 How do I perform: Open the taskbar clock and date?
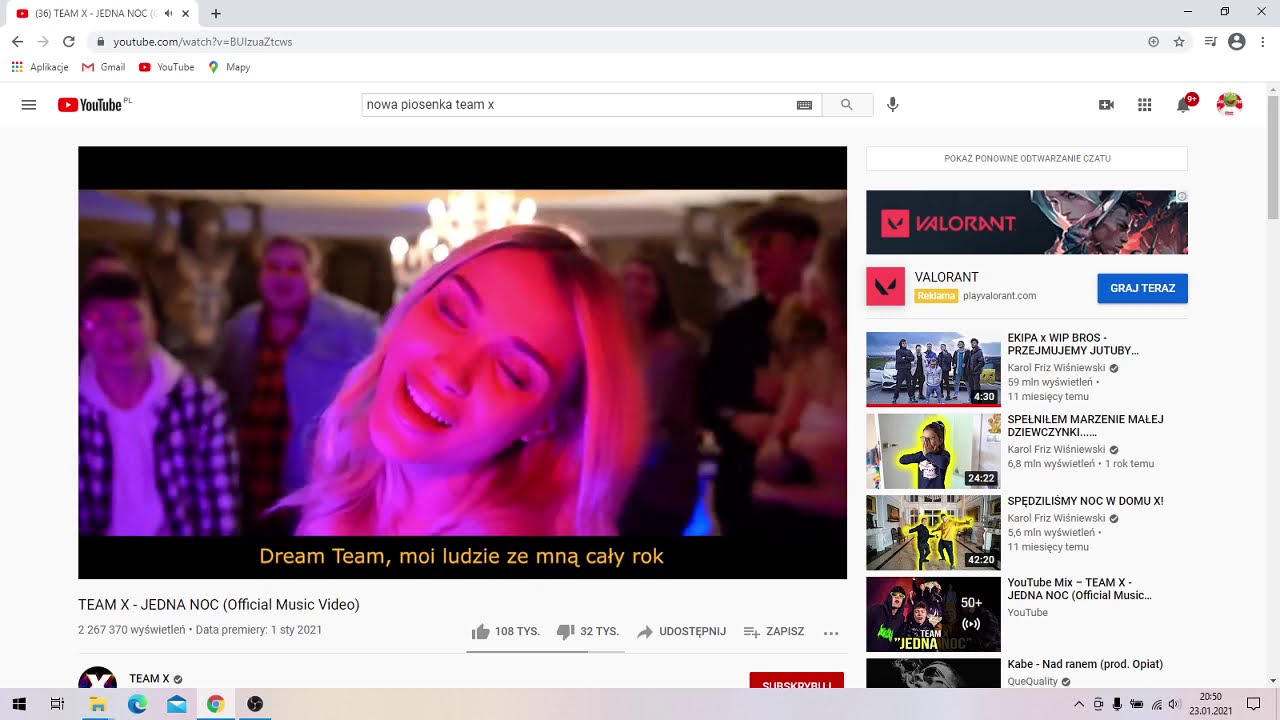pos(1210,704)
